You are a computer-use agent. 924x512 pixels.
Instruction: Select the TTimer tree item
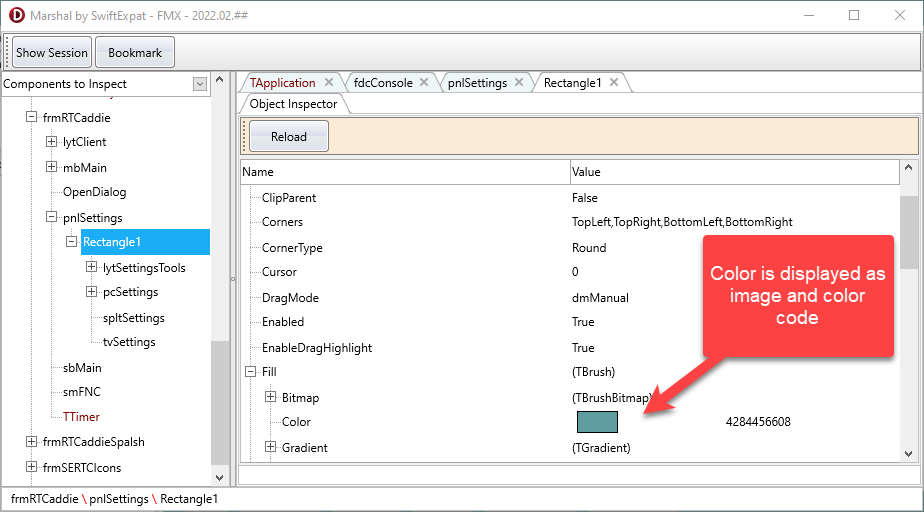pyautogui.click(x=81, y=416)
